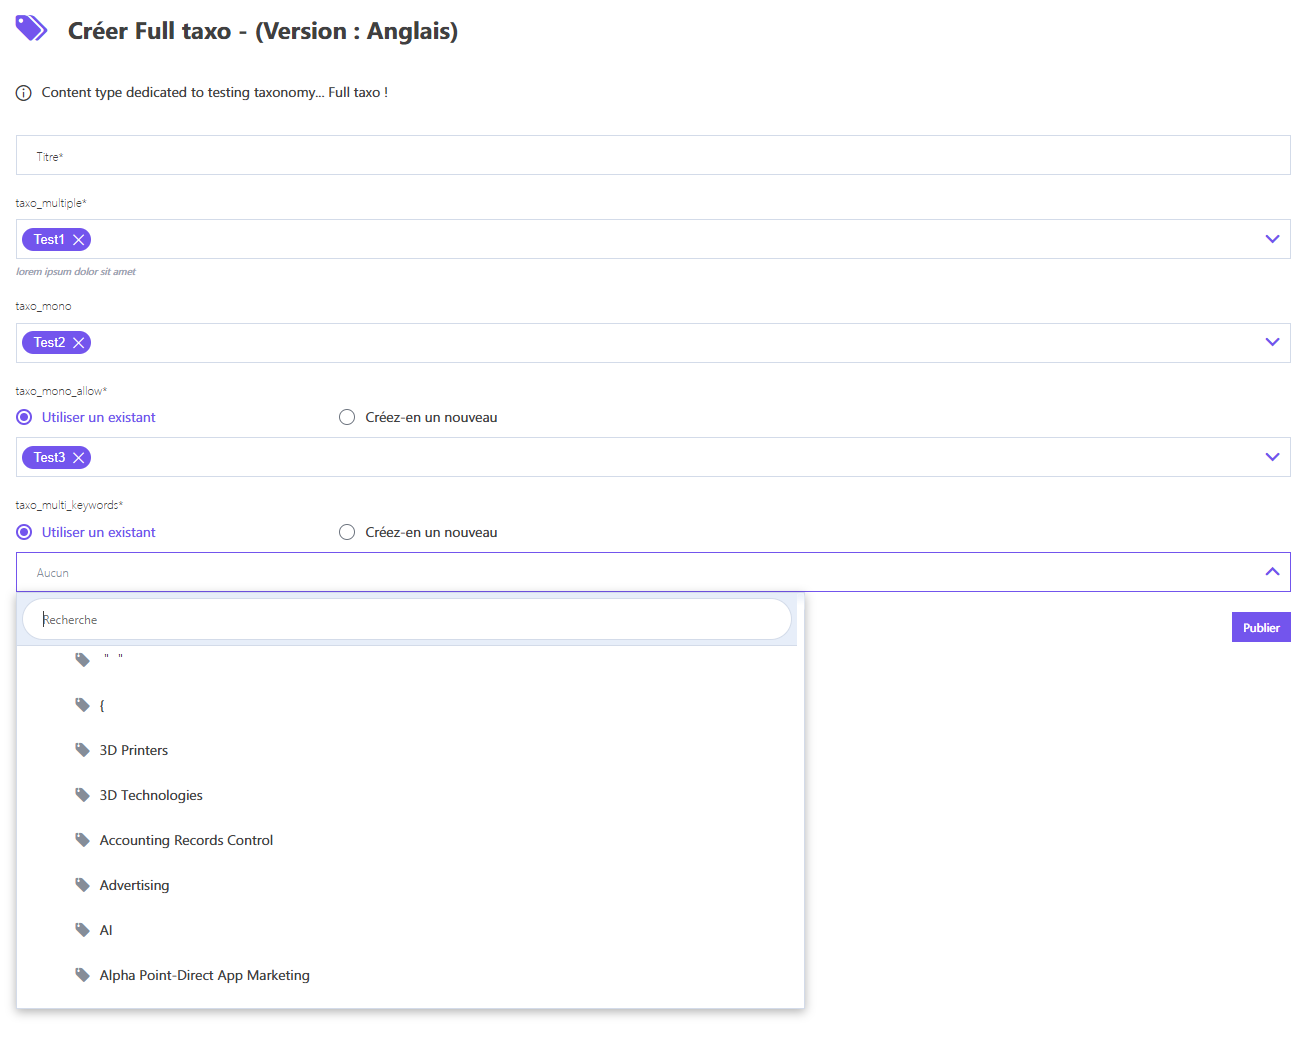Image resolution: width=1305 pixels, height=1041 pixels.
Task: Select Créez-en un nouveau for taxo_multi_keywords
Action: [x=347, y=532]
